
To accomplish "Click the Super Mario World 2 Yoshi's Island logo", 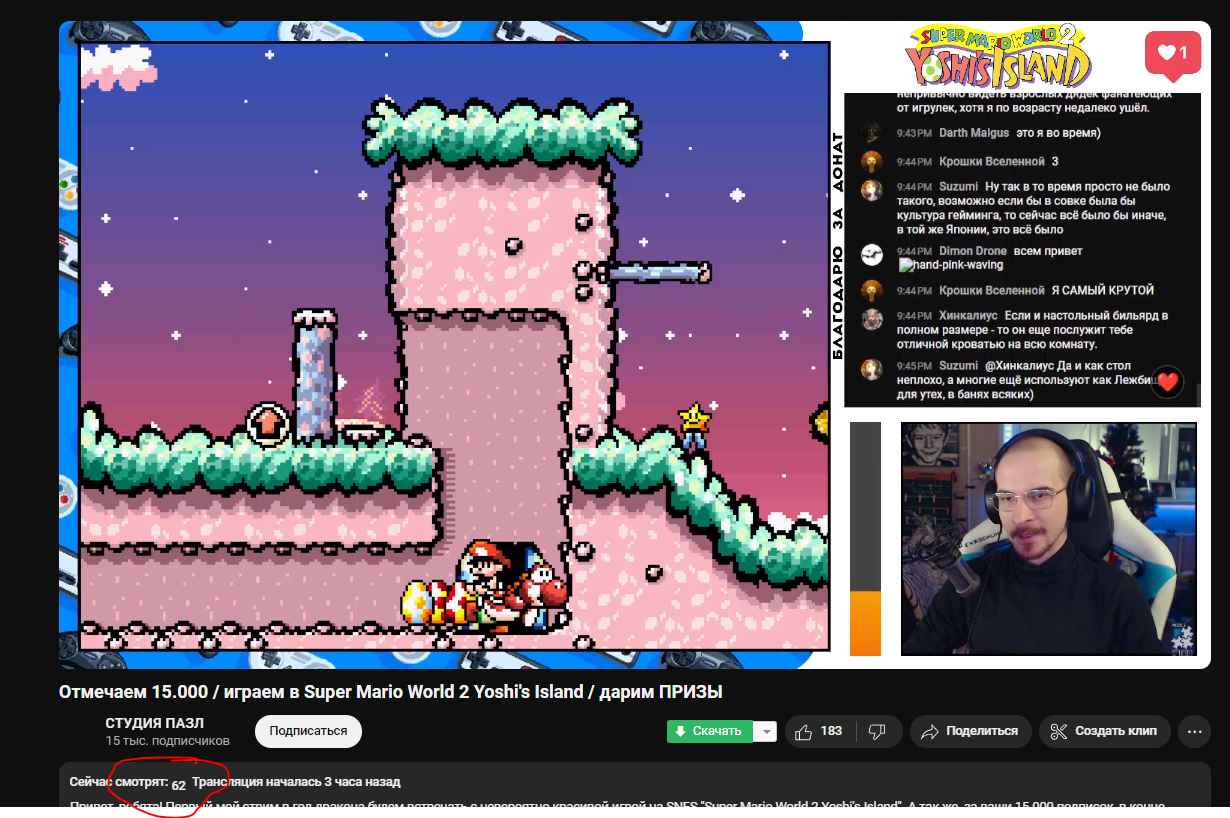I will pyautogui.click(x=997, y=55).
